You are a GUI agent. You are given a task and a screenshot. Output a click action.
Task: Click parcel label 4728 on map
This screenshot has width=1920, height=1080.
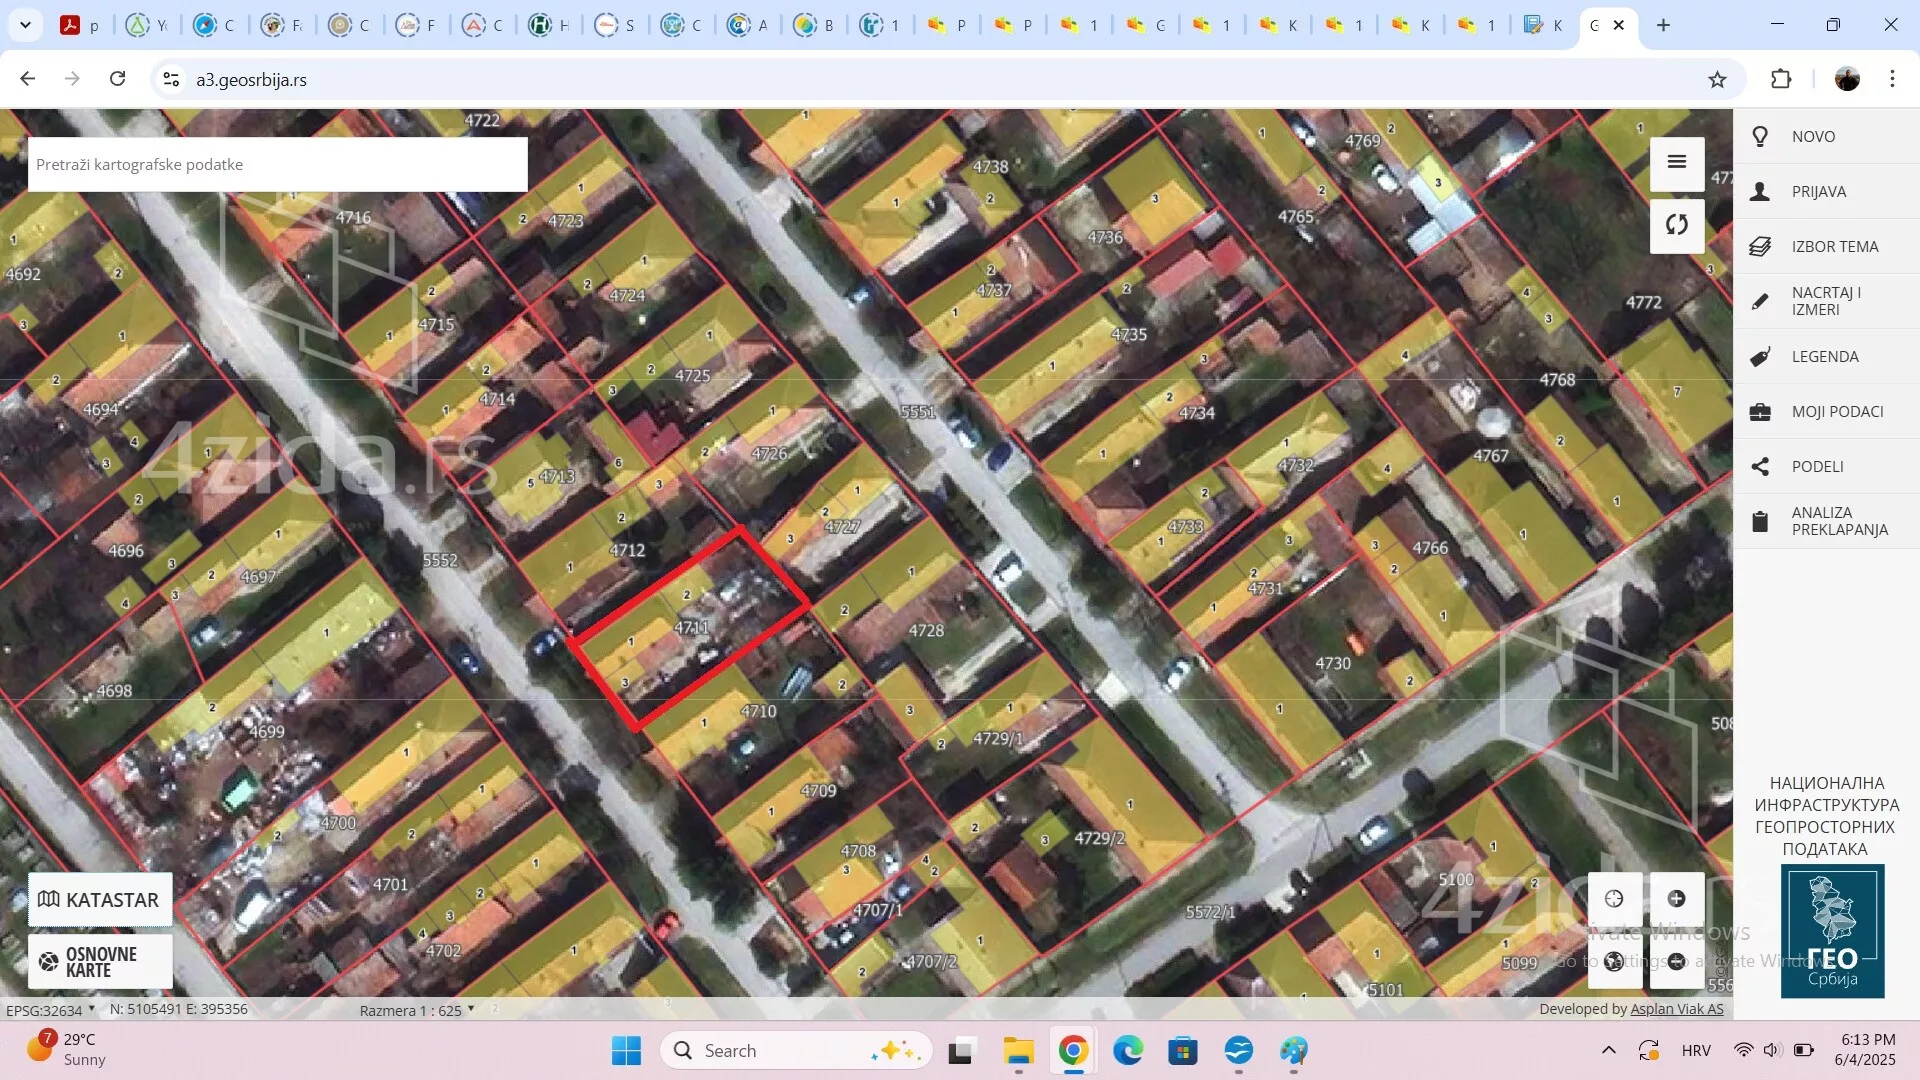point(926,630)
